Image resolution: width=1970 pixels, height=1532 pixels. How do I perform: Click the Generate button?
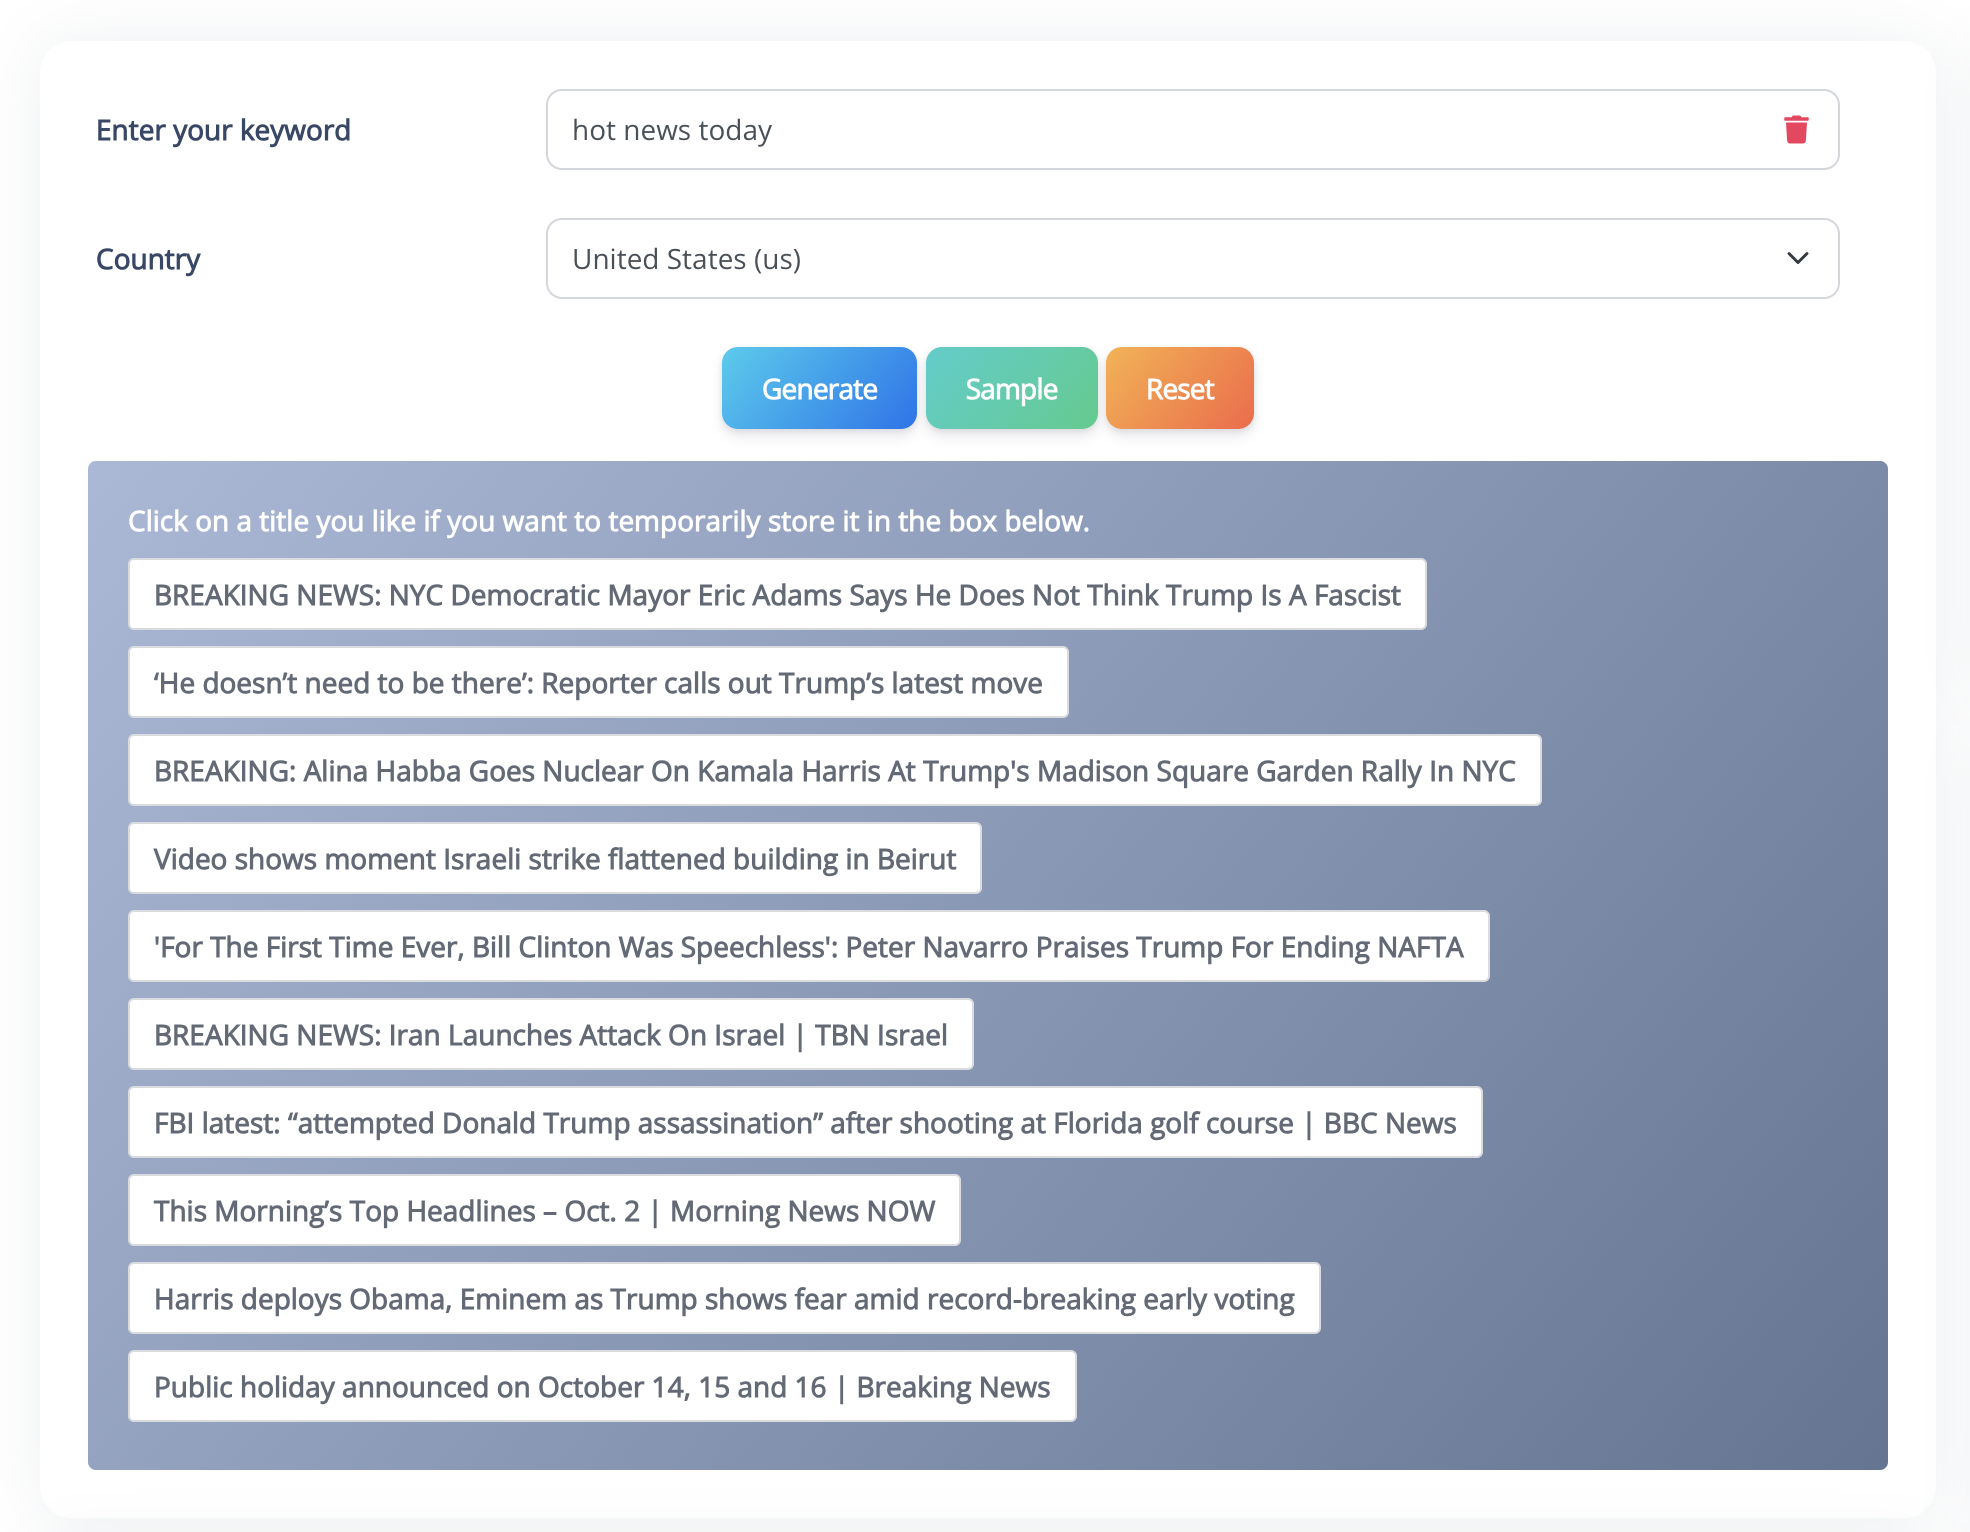pyautogui.click(x=818, y=388)
